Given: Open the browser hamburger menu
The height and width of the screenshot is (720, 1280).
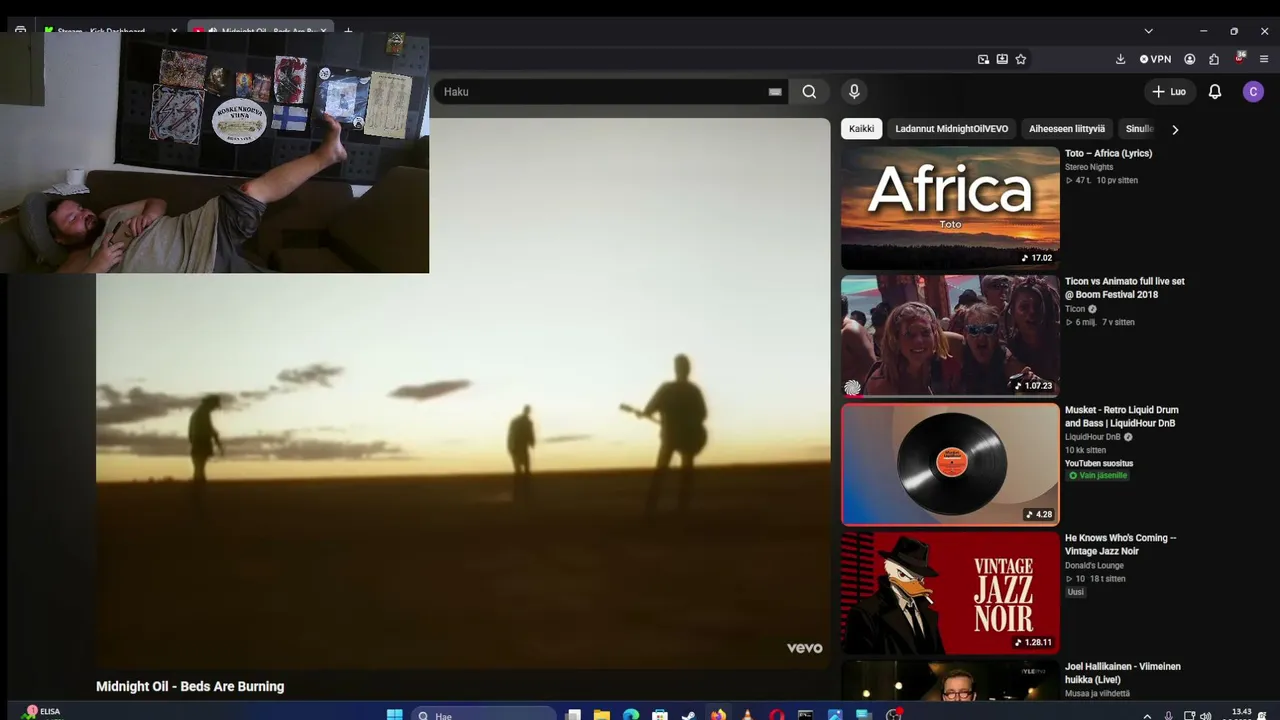Looking at the screenshot, I should (x=1264, y=59).
